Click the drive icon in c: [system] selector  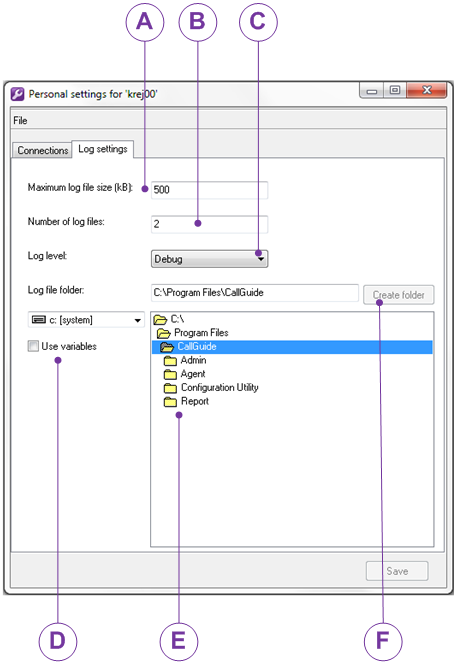[39, 320]
